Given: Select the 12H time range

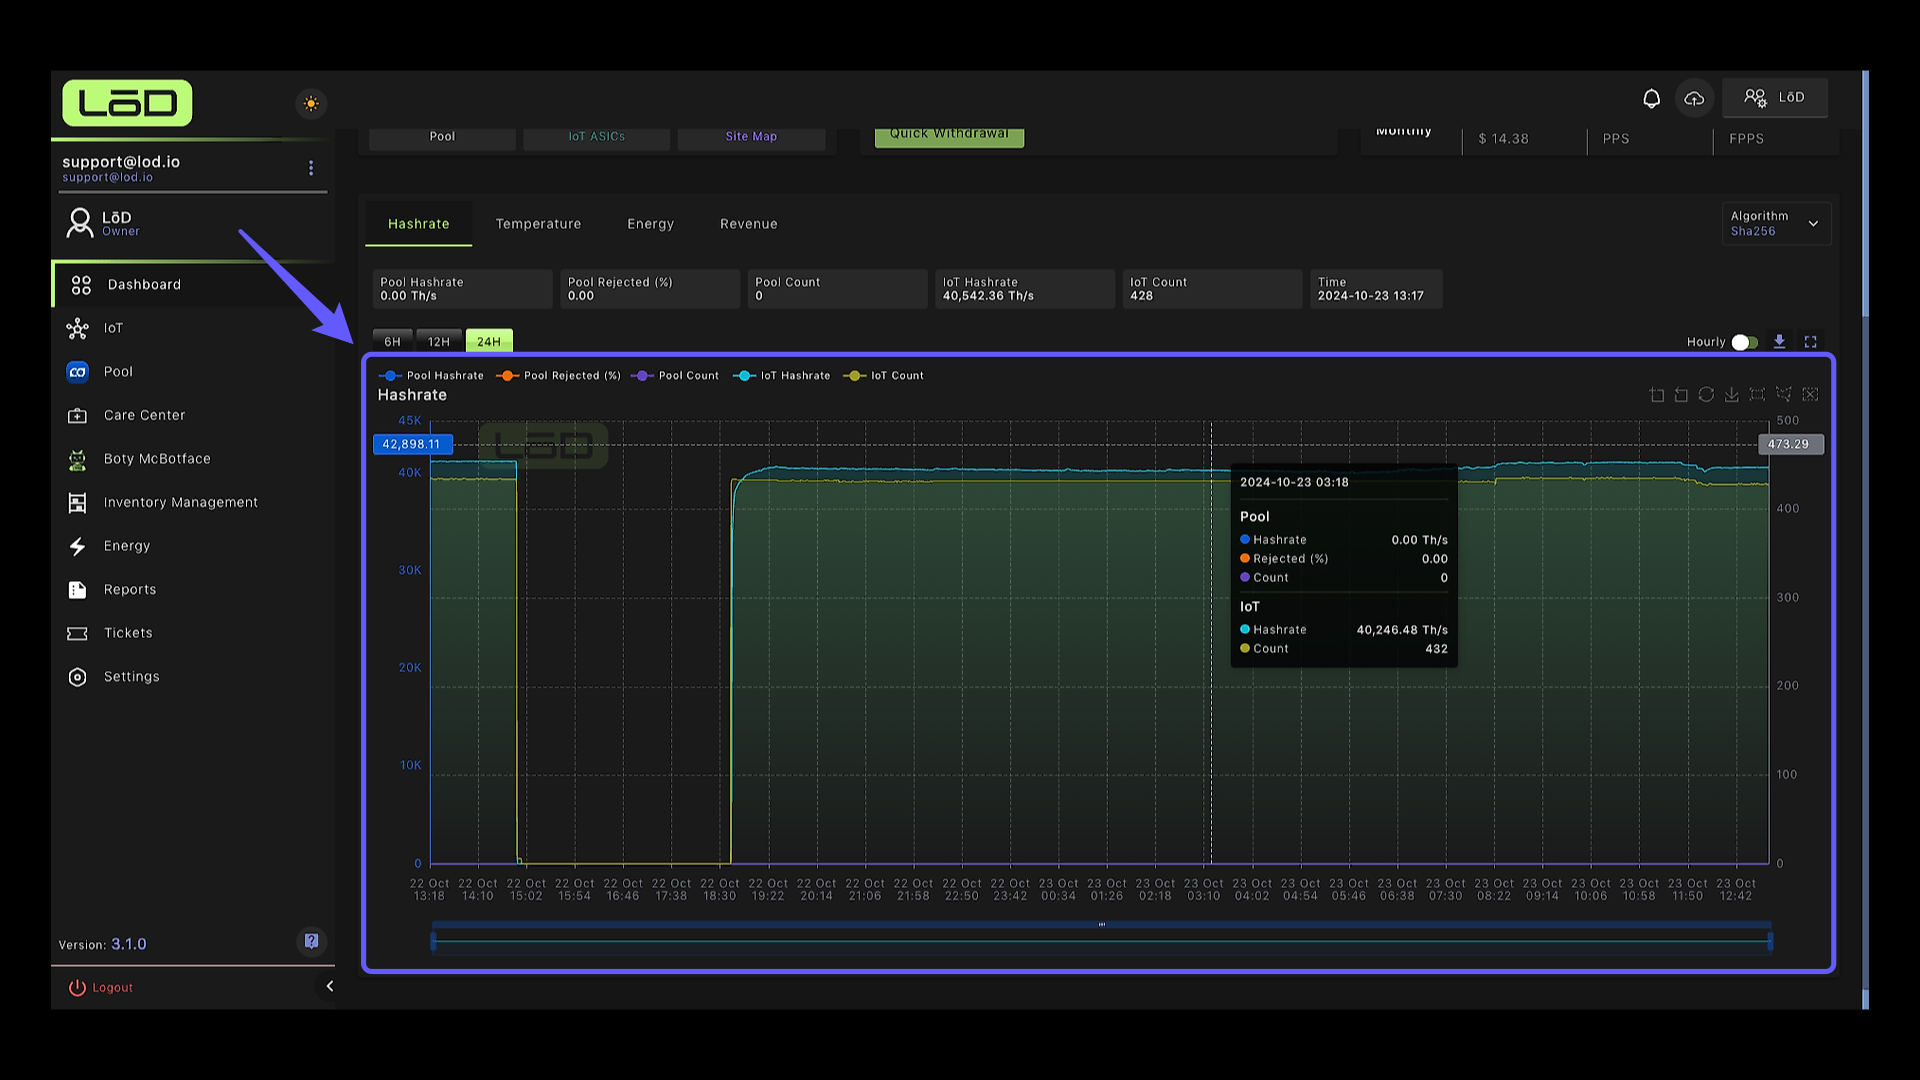Looking at the screenshot, I should click(439, 341).
